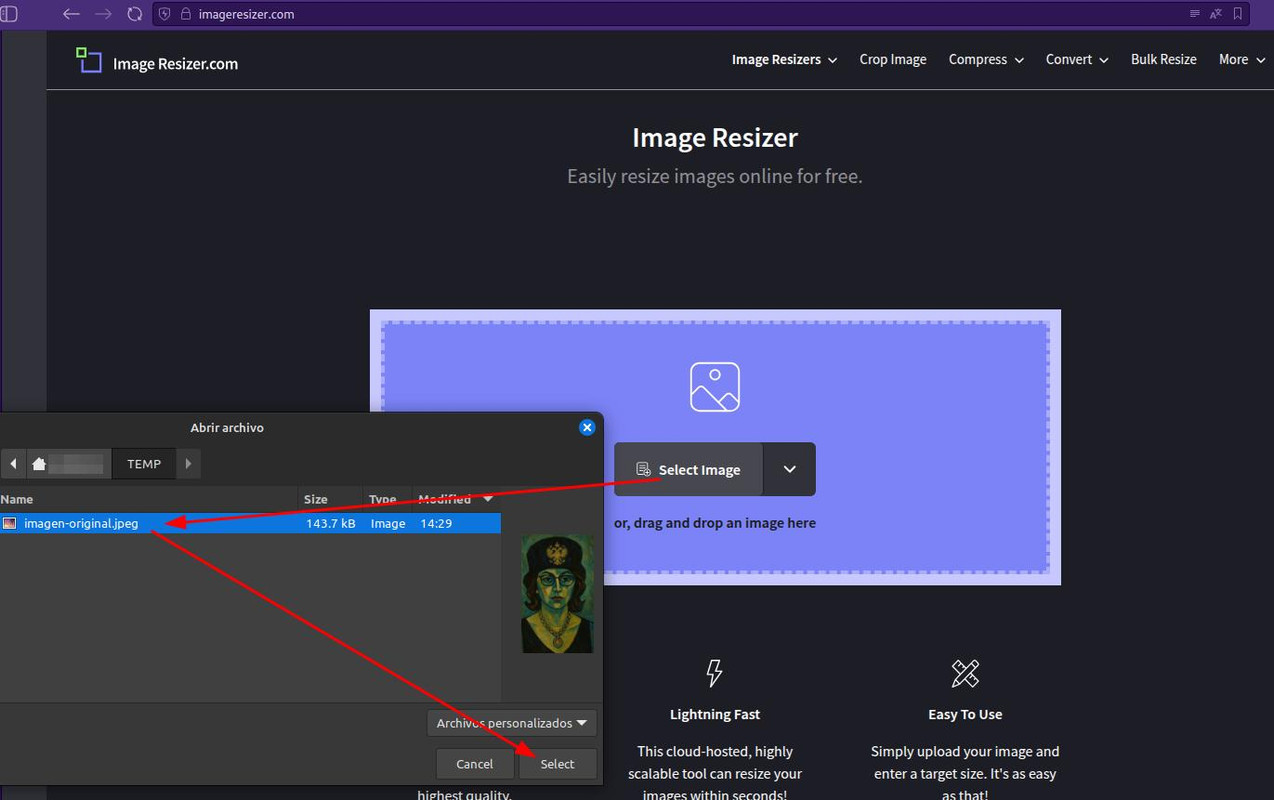Click the picture icon in the drop zone

[715, 387]
